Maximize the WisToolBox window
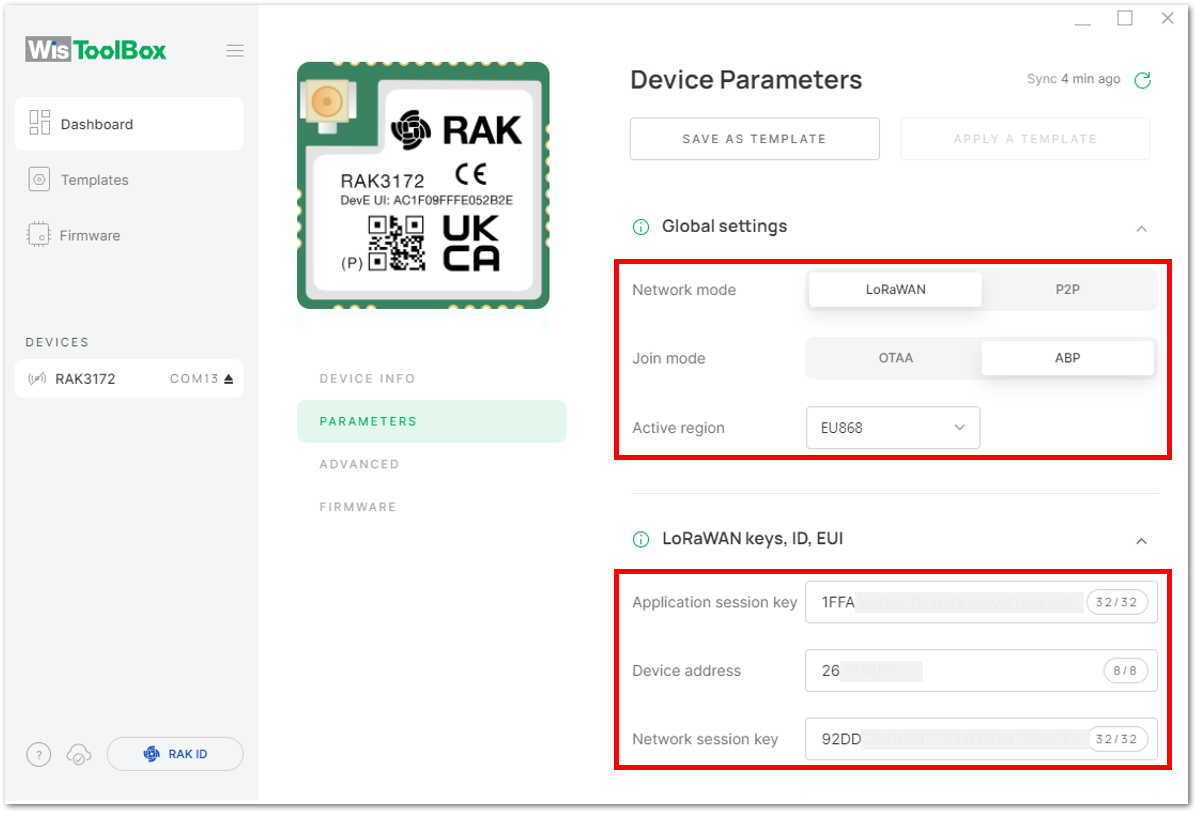The image size is (1197, 813). pyautogui.click(x=1125, y=18)
